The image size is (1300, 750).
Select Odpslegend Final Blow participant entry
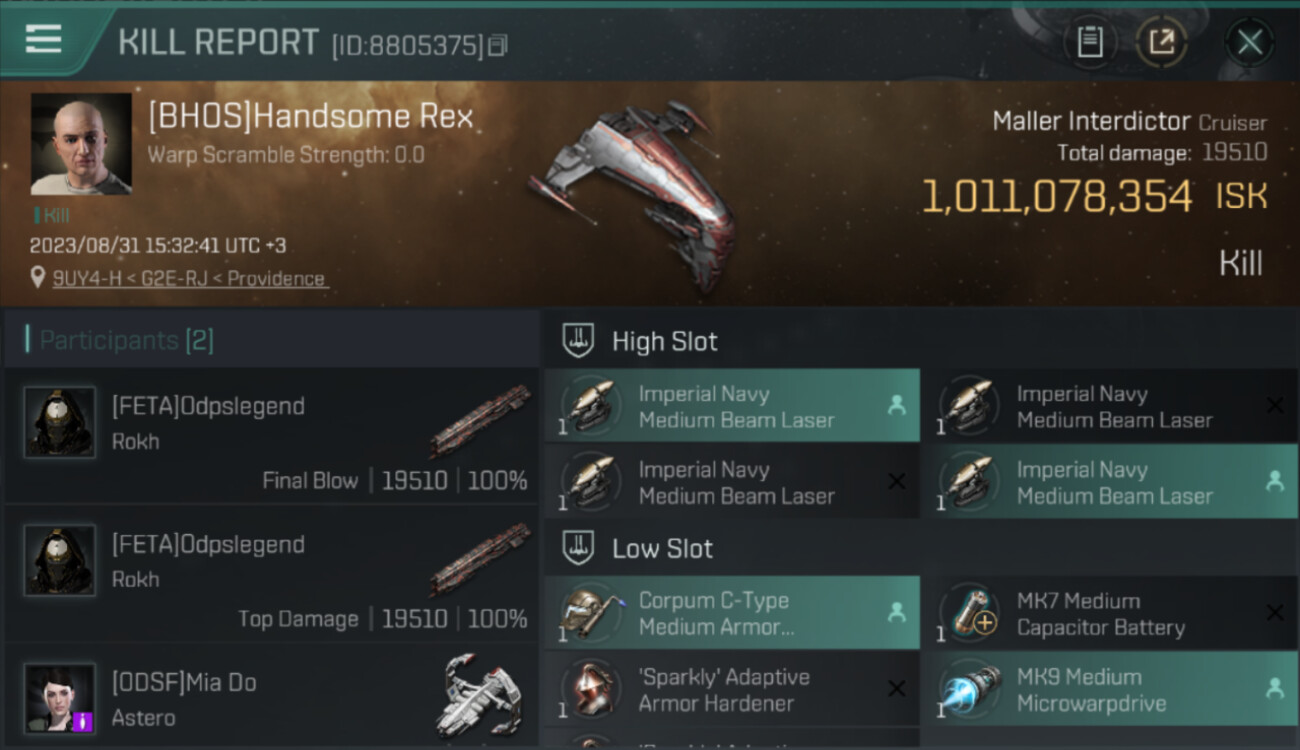click(271, 436)
